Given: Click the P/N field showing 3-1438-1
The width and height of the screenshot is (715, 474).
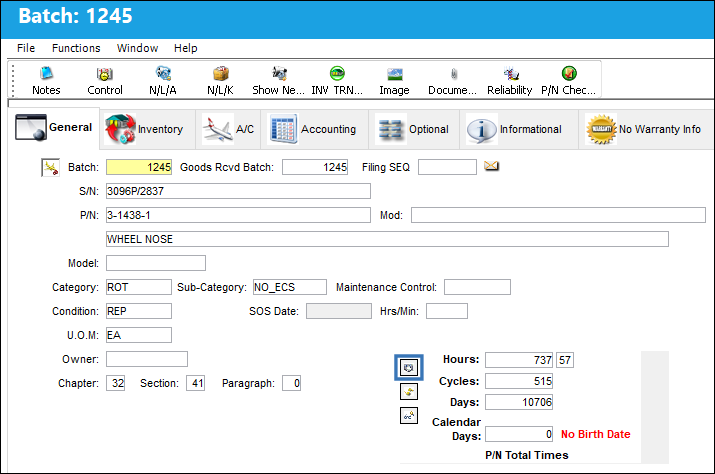Looking at the screenshot, I should pyautogui.click(x=238, y=215).
